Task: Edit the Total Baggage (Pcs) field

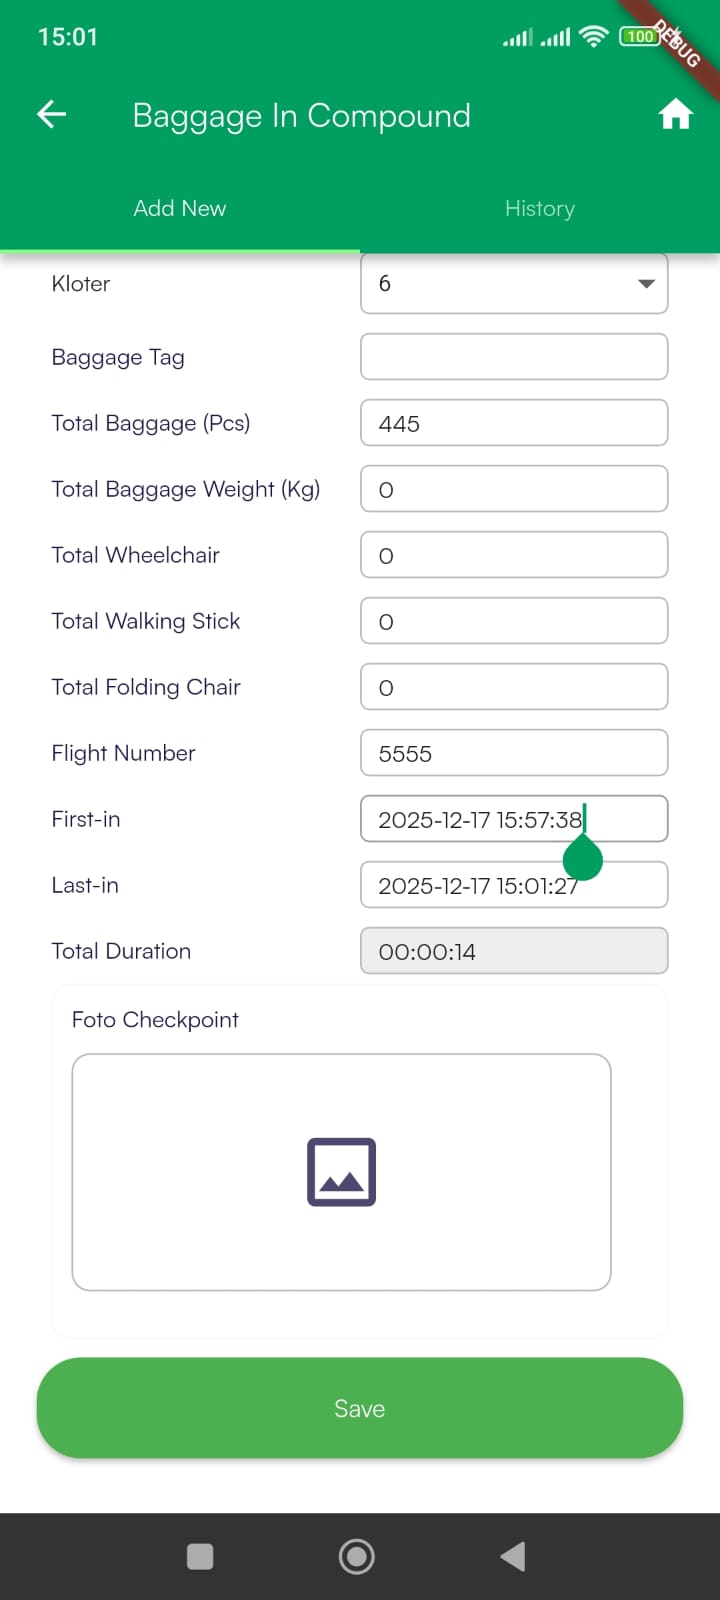Action: [x=514, y=423]
